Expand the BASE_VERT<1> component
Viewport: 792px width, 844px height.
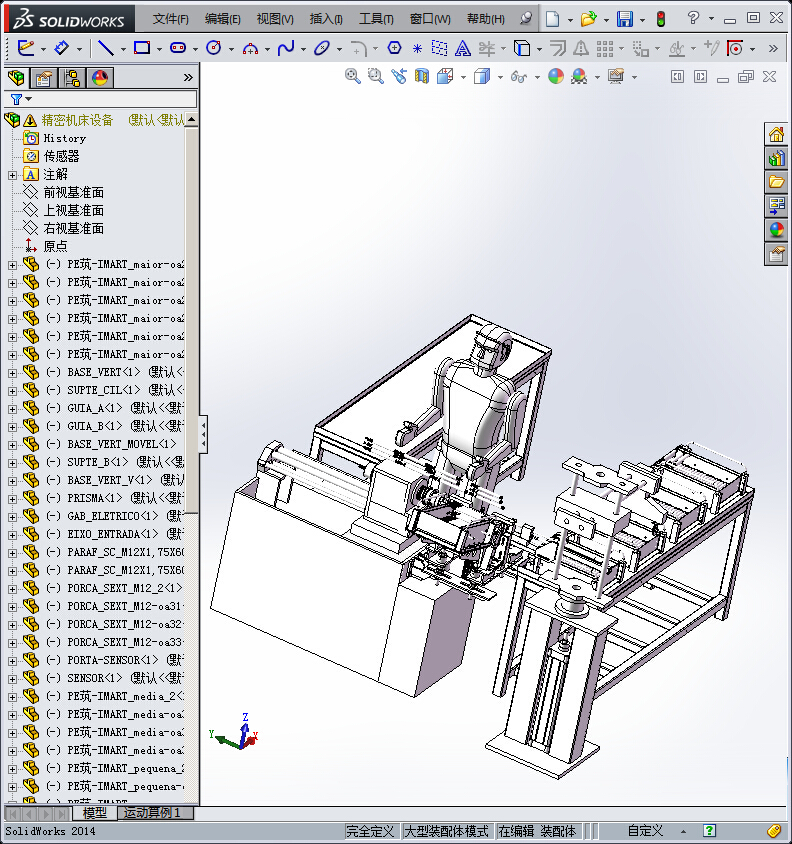pos(12,372)
